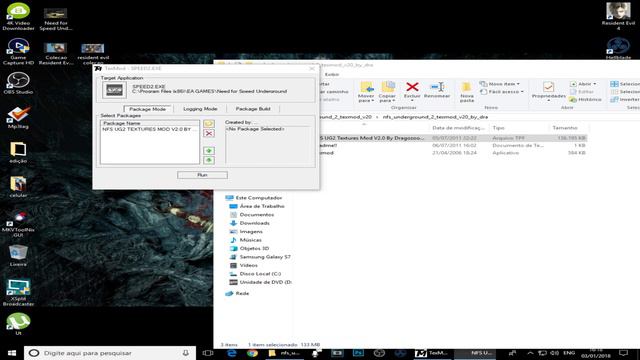Select the Documento de Texto readme file row

pos(453,145)
